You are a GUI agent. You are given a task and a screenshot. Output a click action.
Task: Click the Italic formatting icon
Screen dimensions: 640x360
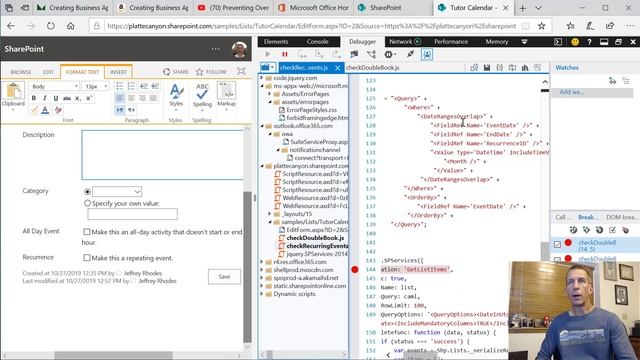(x=44, y=98)
